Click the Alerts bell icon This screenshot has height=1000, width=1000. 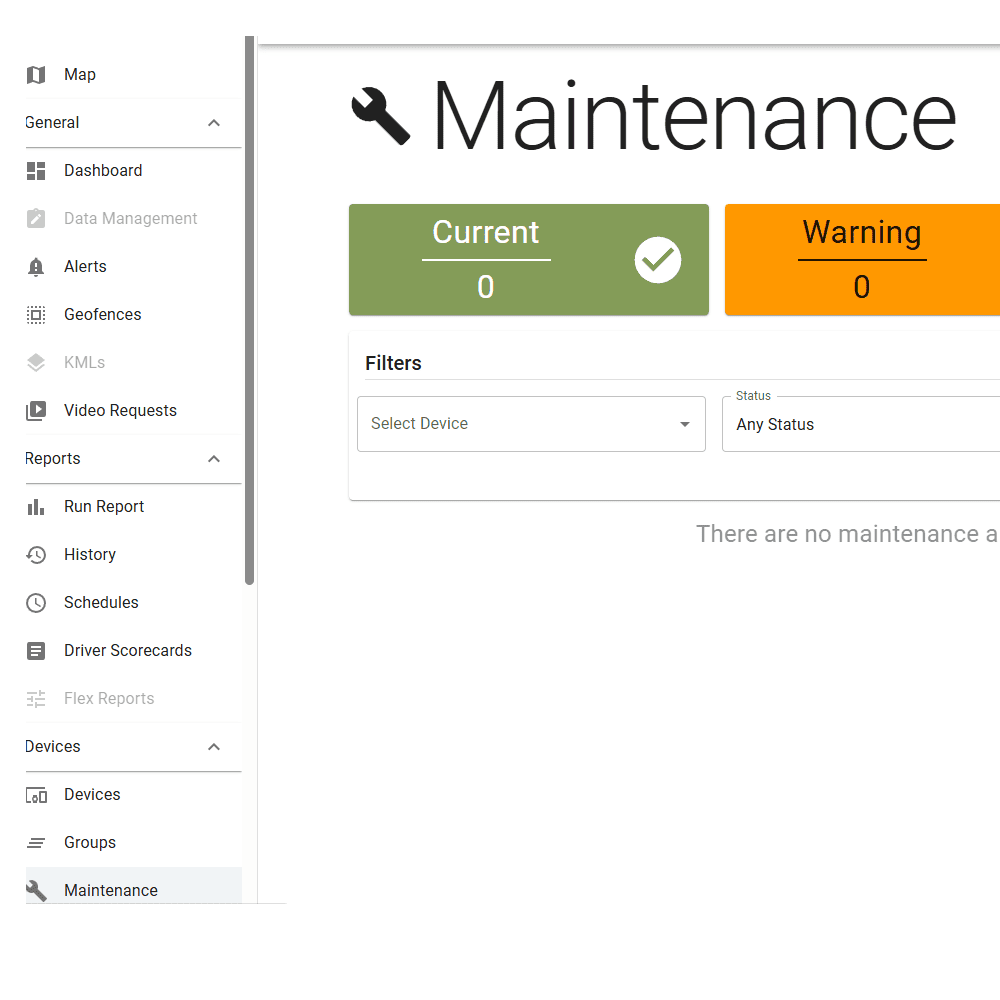pyautogui.click(x=36, y=267)
